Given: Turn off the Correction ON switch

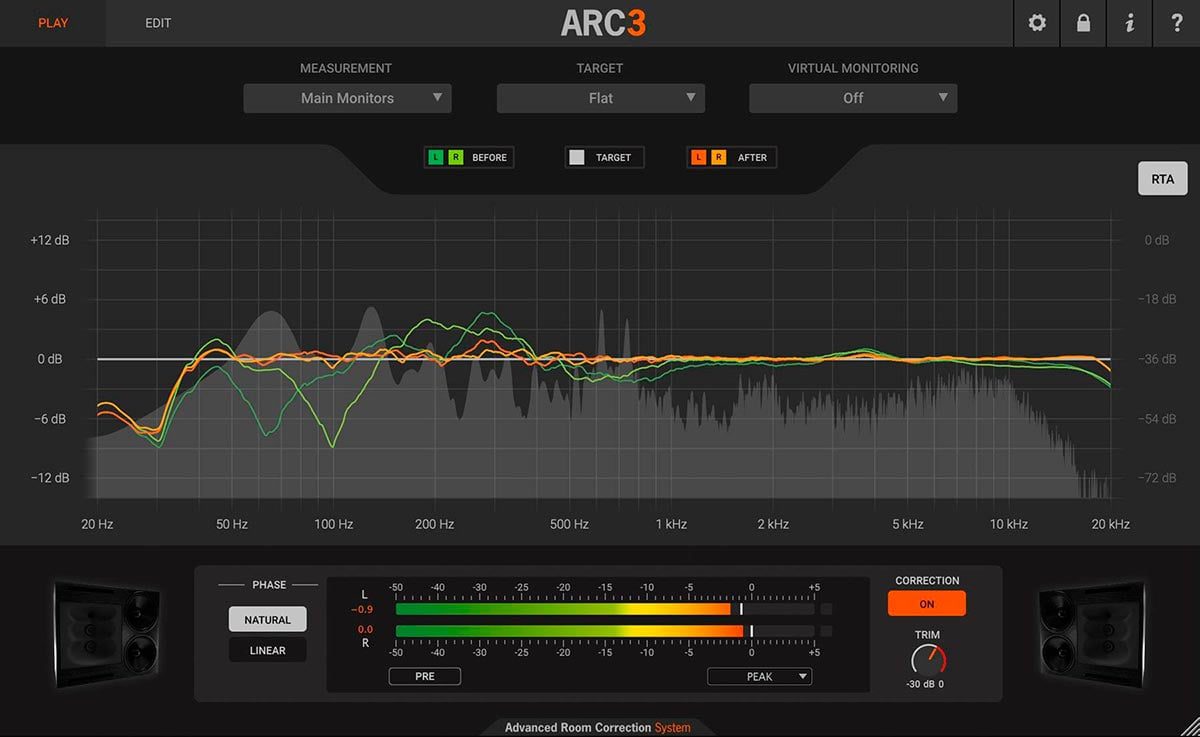Looking at the screenshot, I should pos(927,604).
